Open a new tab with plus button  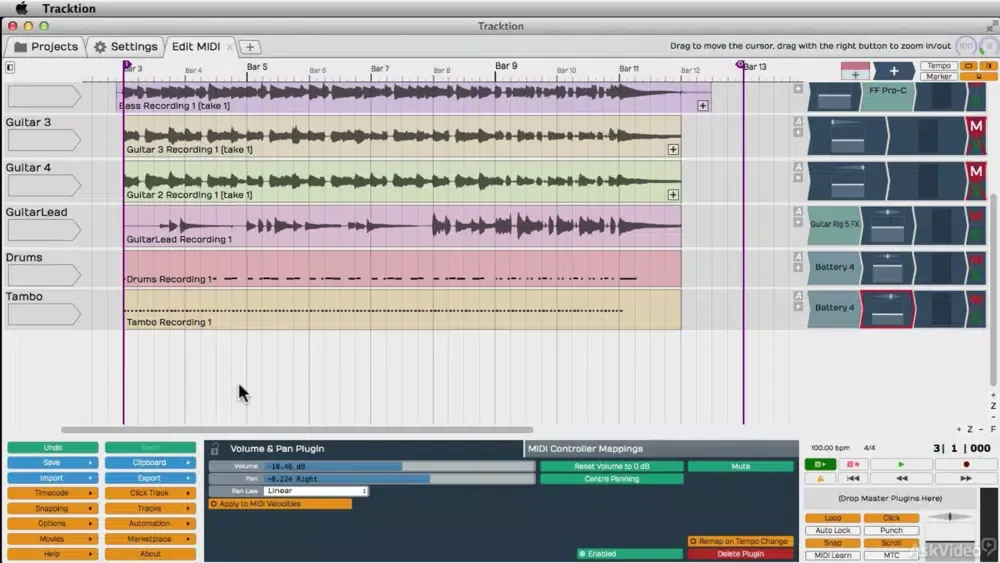coord(250,47)
